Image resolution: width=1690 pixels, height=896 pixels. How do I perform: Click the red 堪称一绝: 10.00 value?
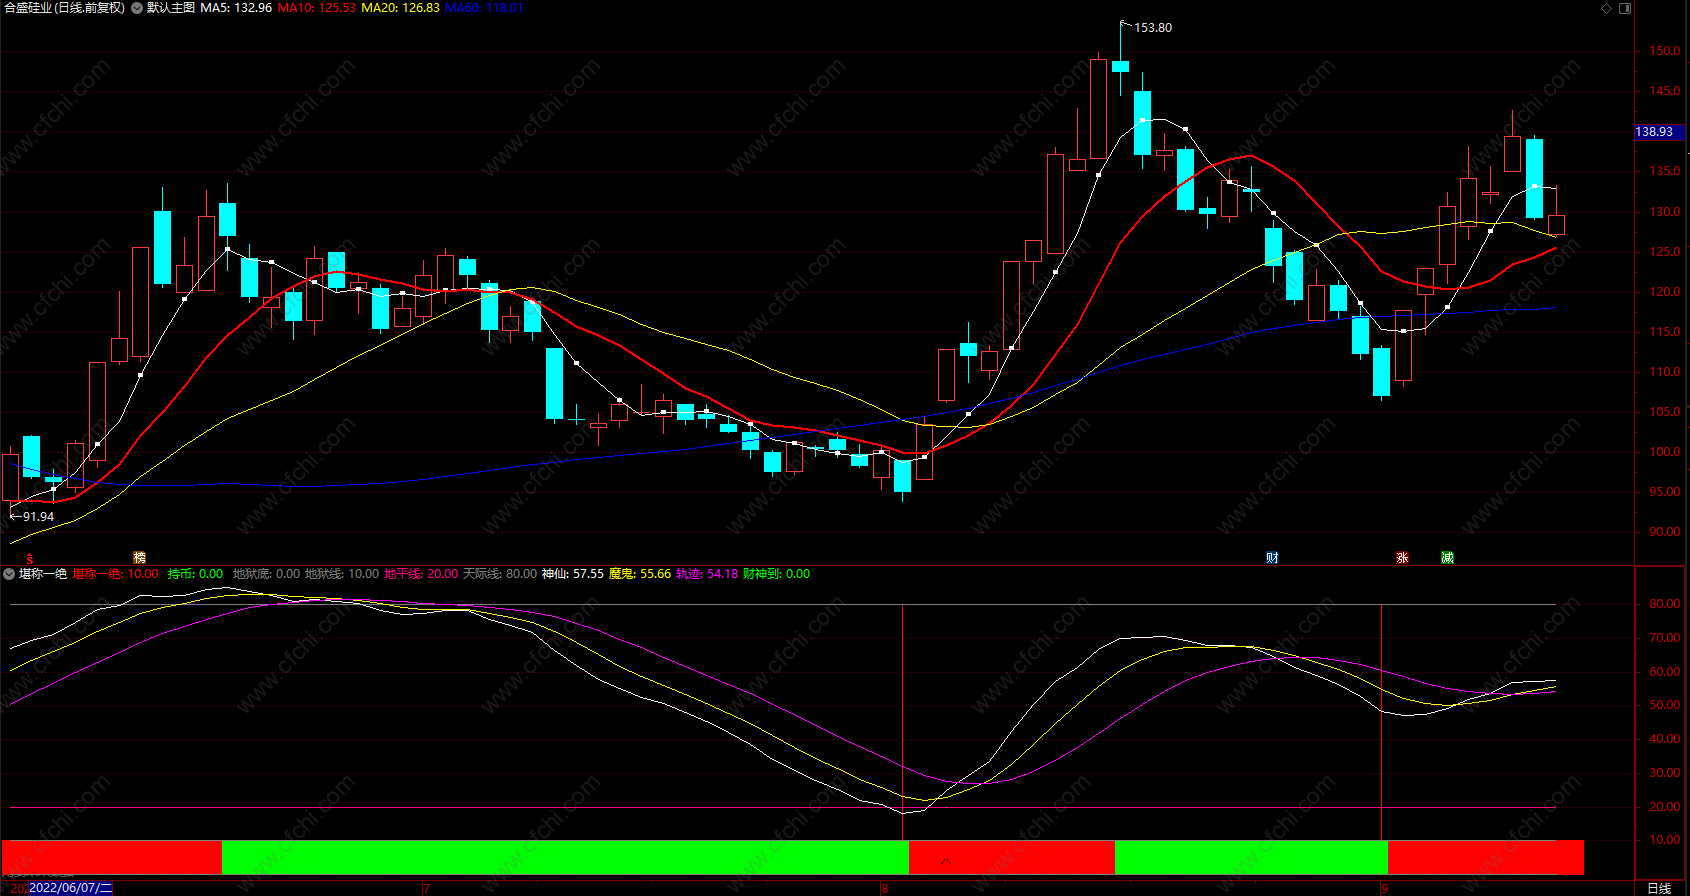(x=115, y=574)
